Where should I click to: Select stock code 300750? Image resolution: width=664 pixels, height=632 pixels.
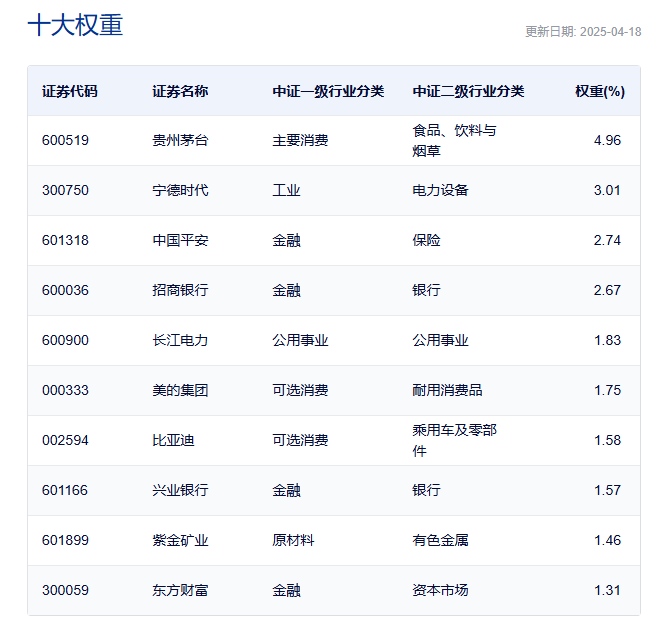coord(65,190)
